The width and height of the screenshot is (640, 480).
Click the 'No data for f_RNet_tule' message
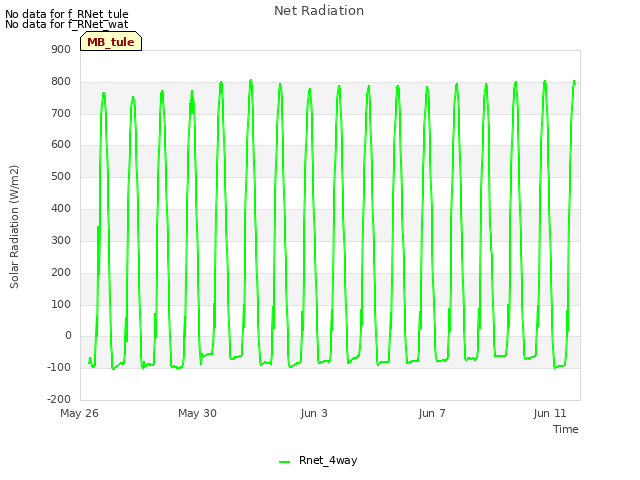[x=67, y=14]
